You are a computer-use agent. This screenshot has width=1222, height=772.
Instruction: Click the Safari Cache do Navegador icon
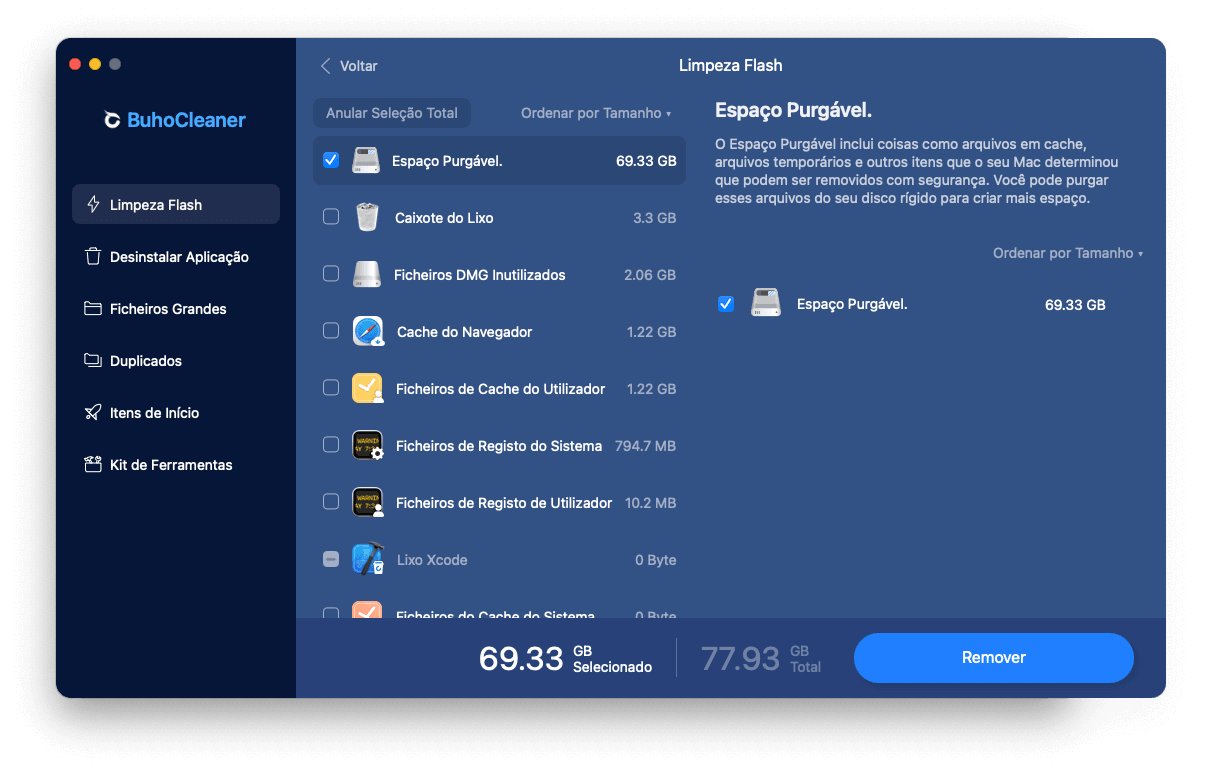(367, 332)
